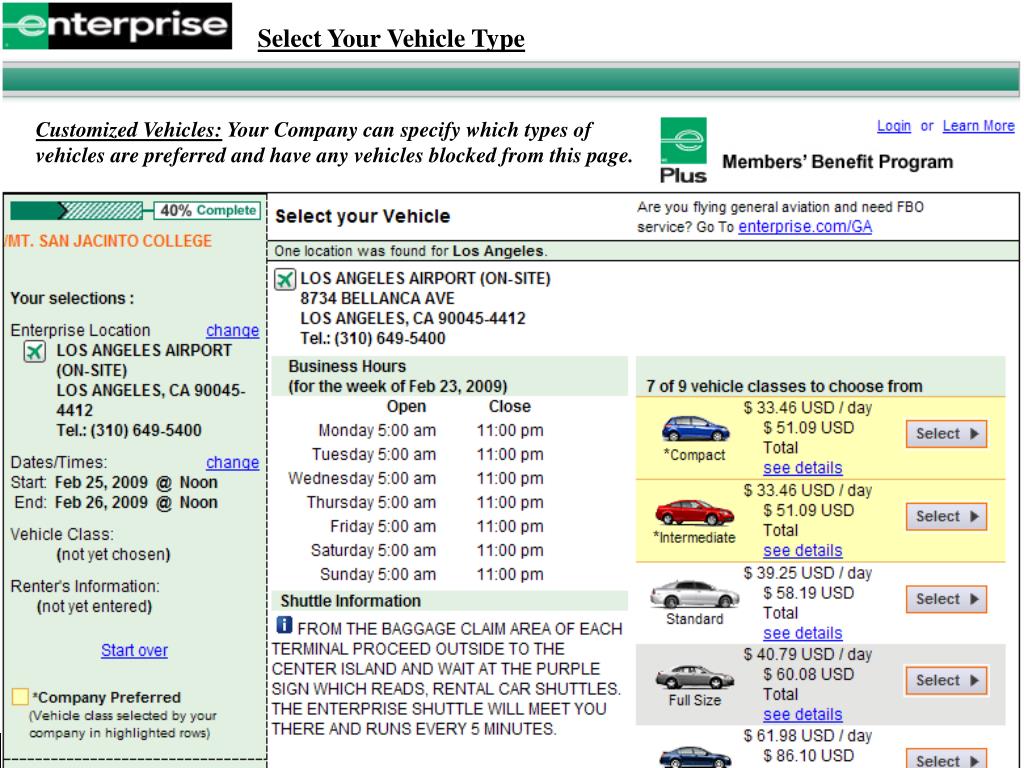The image size is (1024, 768).
Task: Select the Standard vehicle
Action: [946, 599]
